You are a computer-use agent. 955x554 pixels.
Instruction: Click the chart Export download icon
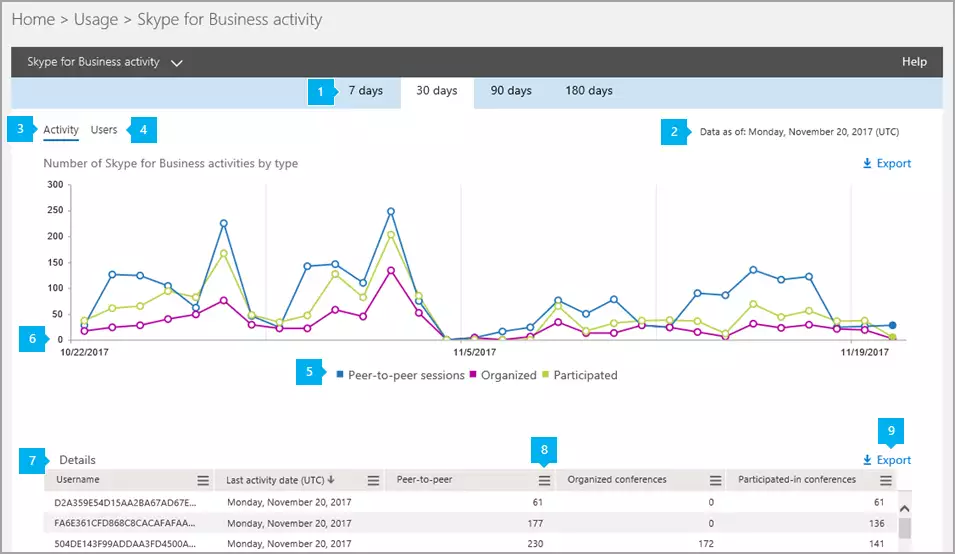point(867,164)
